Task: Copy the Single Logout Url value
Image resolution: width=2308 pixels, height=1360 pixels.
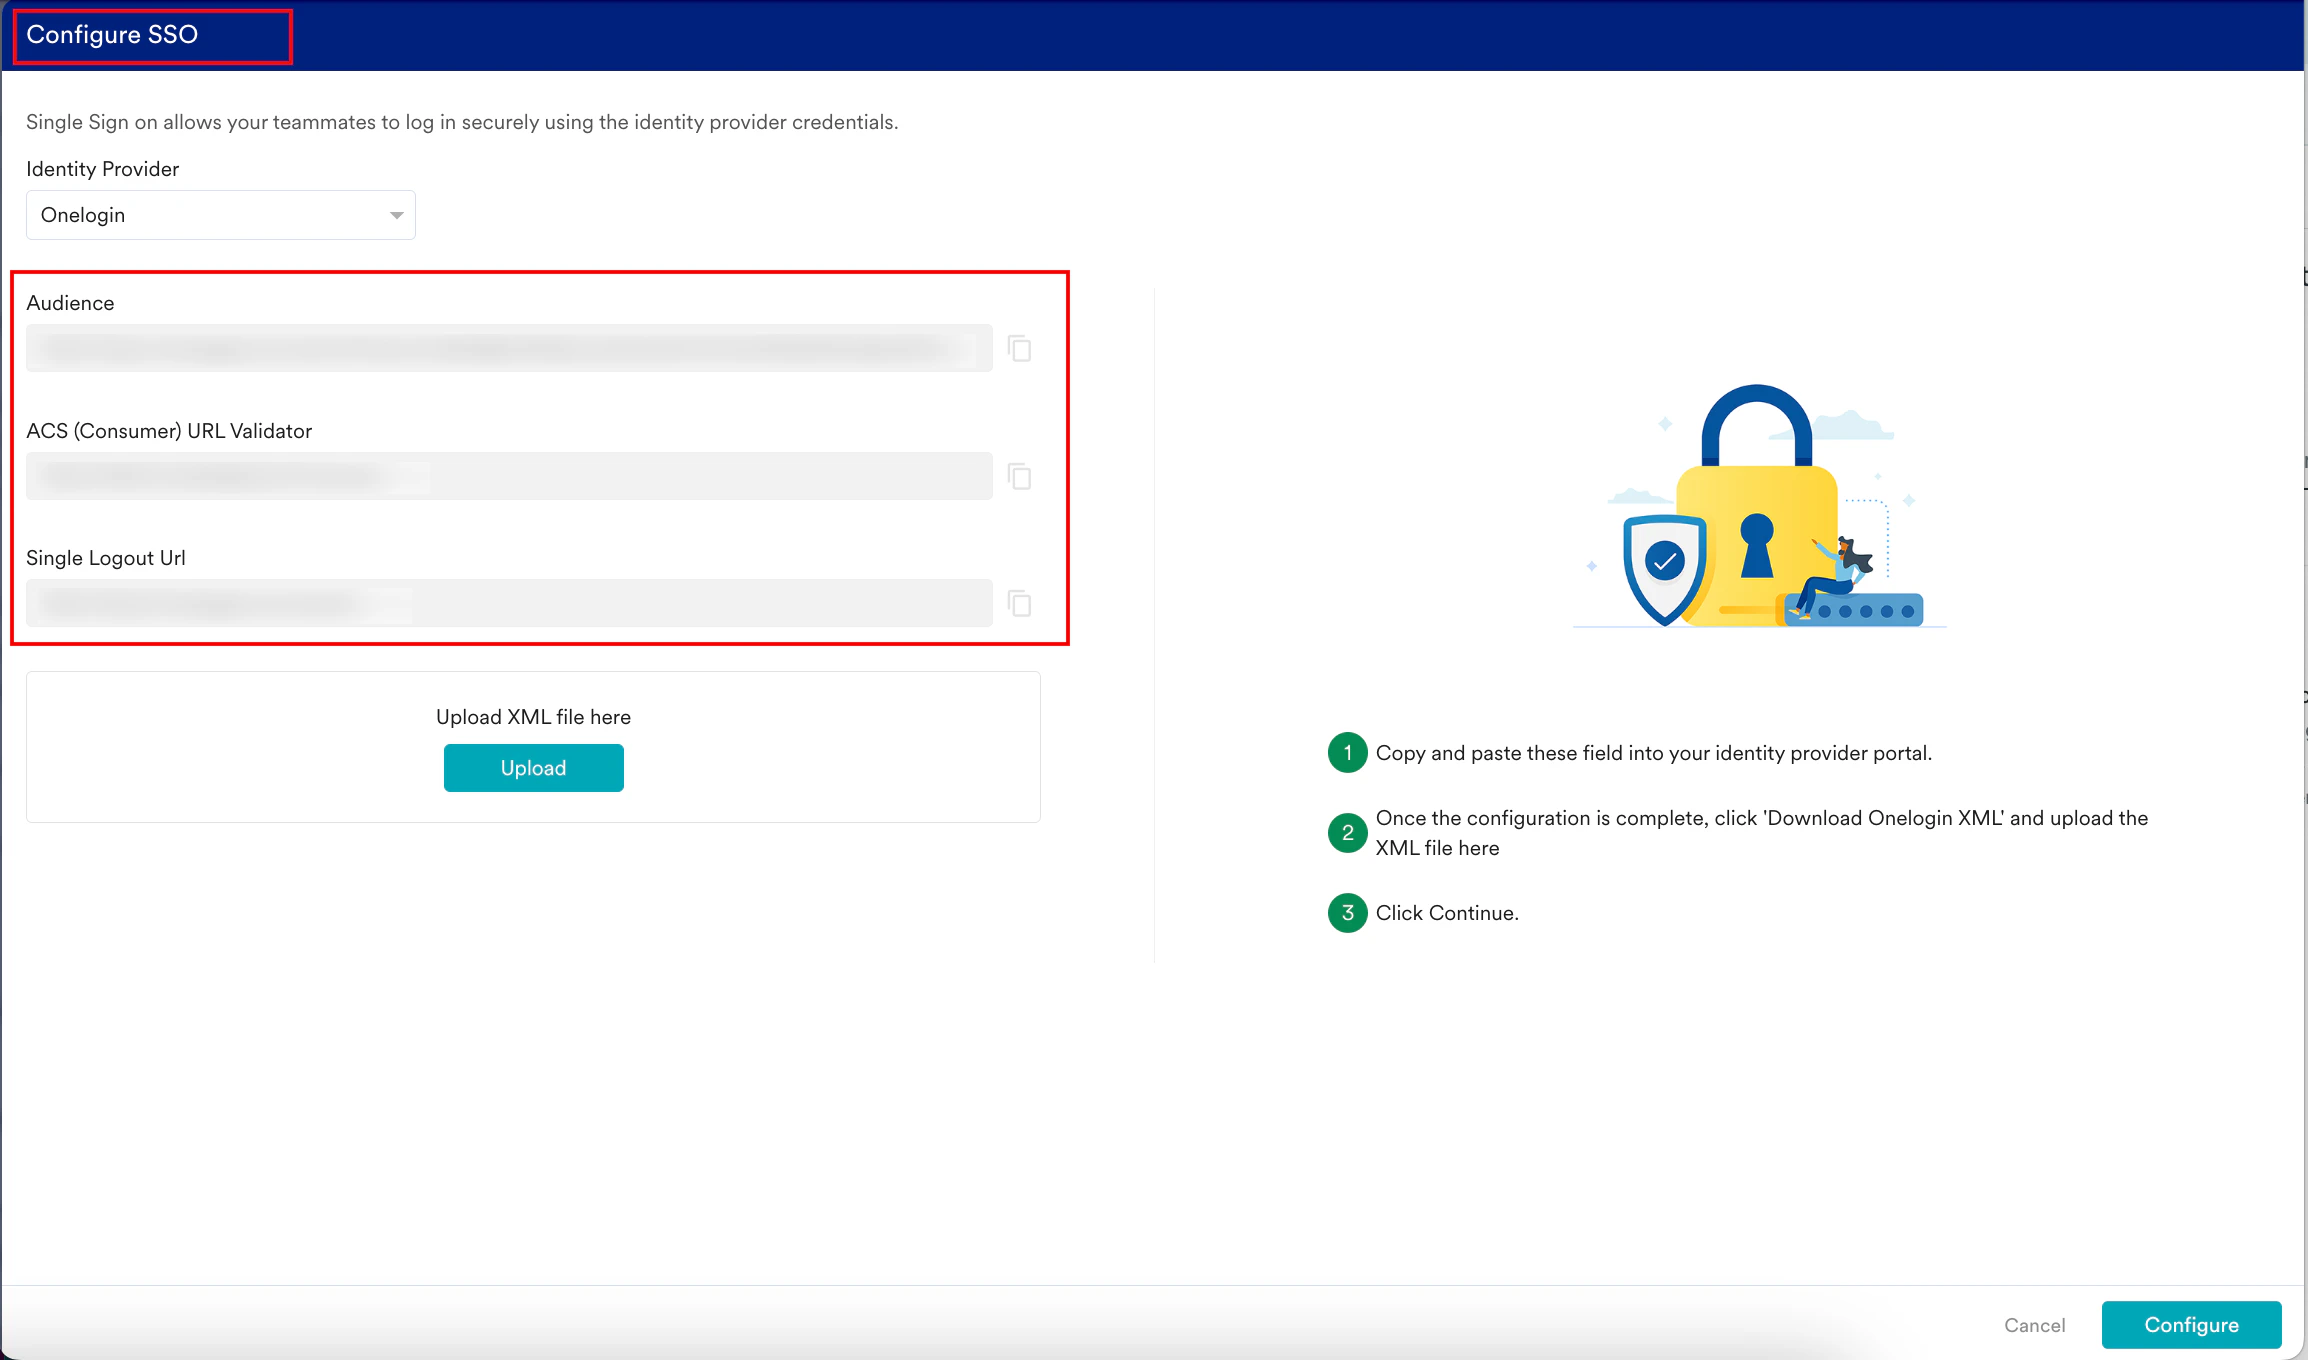Action: click(1019, 604)
